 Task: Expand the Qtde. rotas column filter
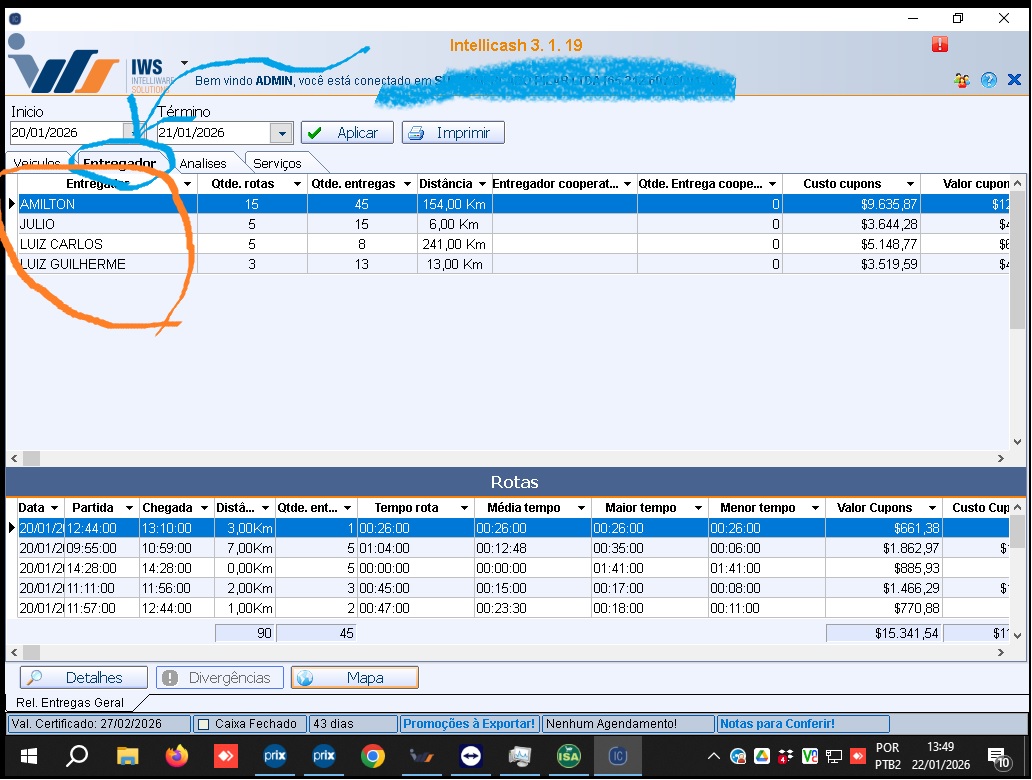296,184
